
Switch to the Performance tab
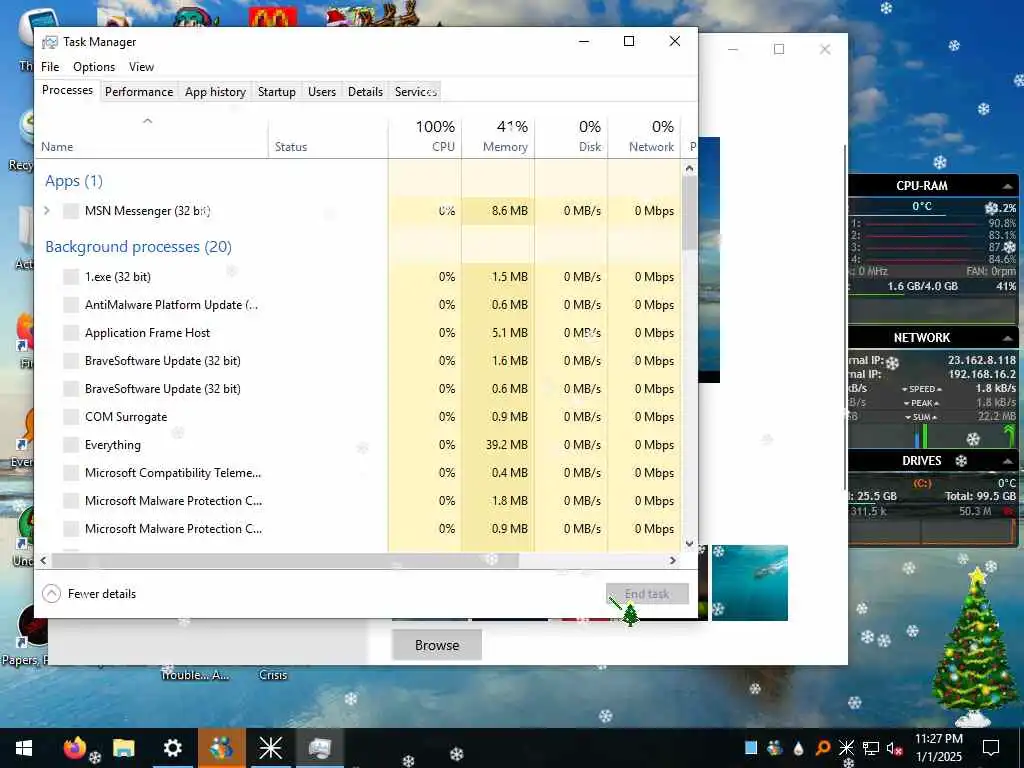coord(139,92)
